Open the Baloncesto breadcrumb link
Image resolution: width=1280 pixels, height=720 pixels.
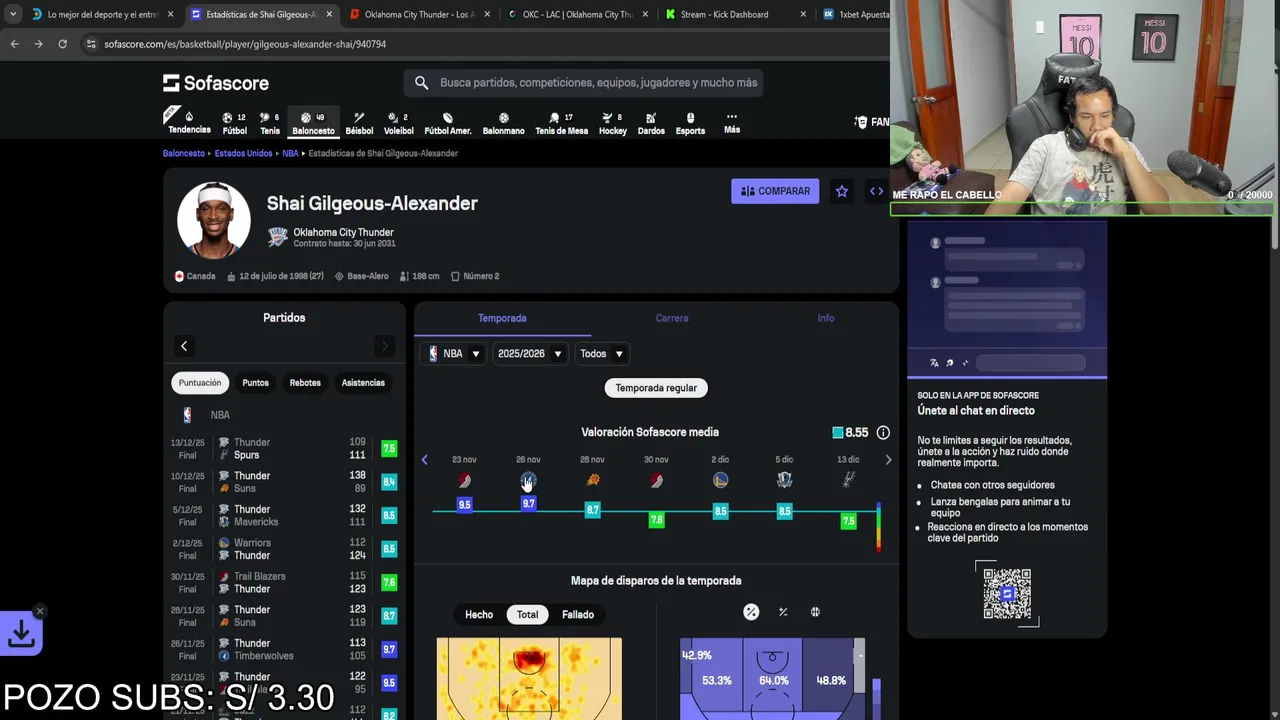(184, 153)
